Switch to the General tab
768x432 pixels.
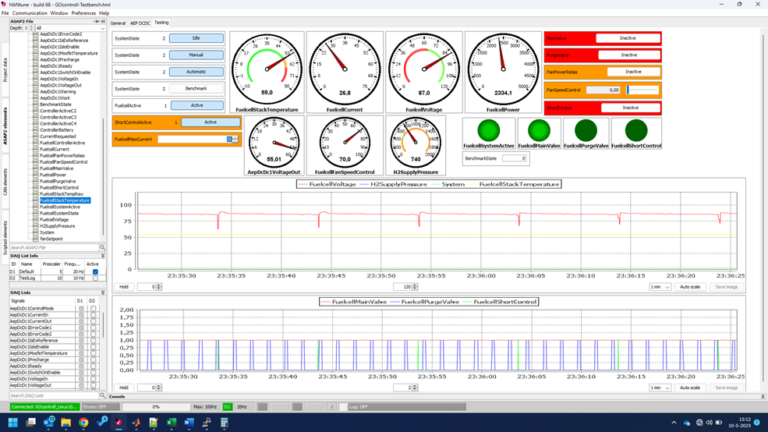pyautogui.click(x=118, y=23)
